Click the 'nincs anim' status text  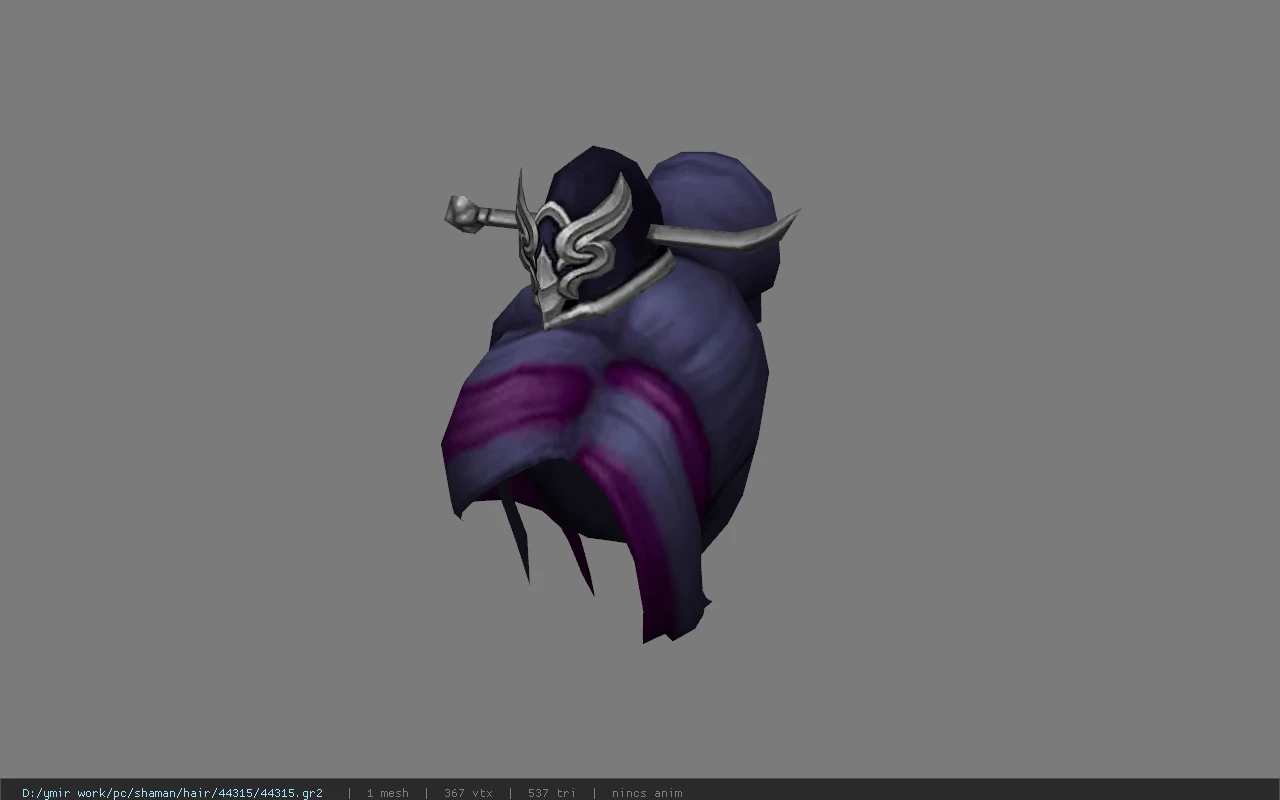click(x=647, y=793)
